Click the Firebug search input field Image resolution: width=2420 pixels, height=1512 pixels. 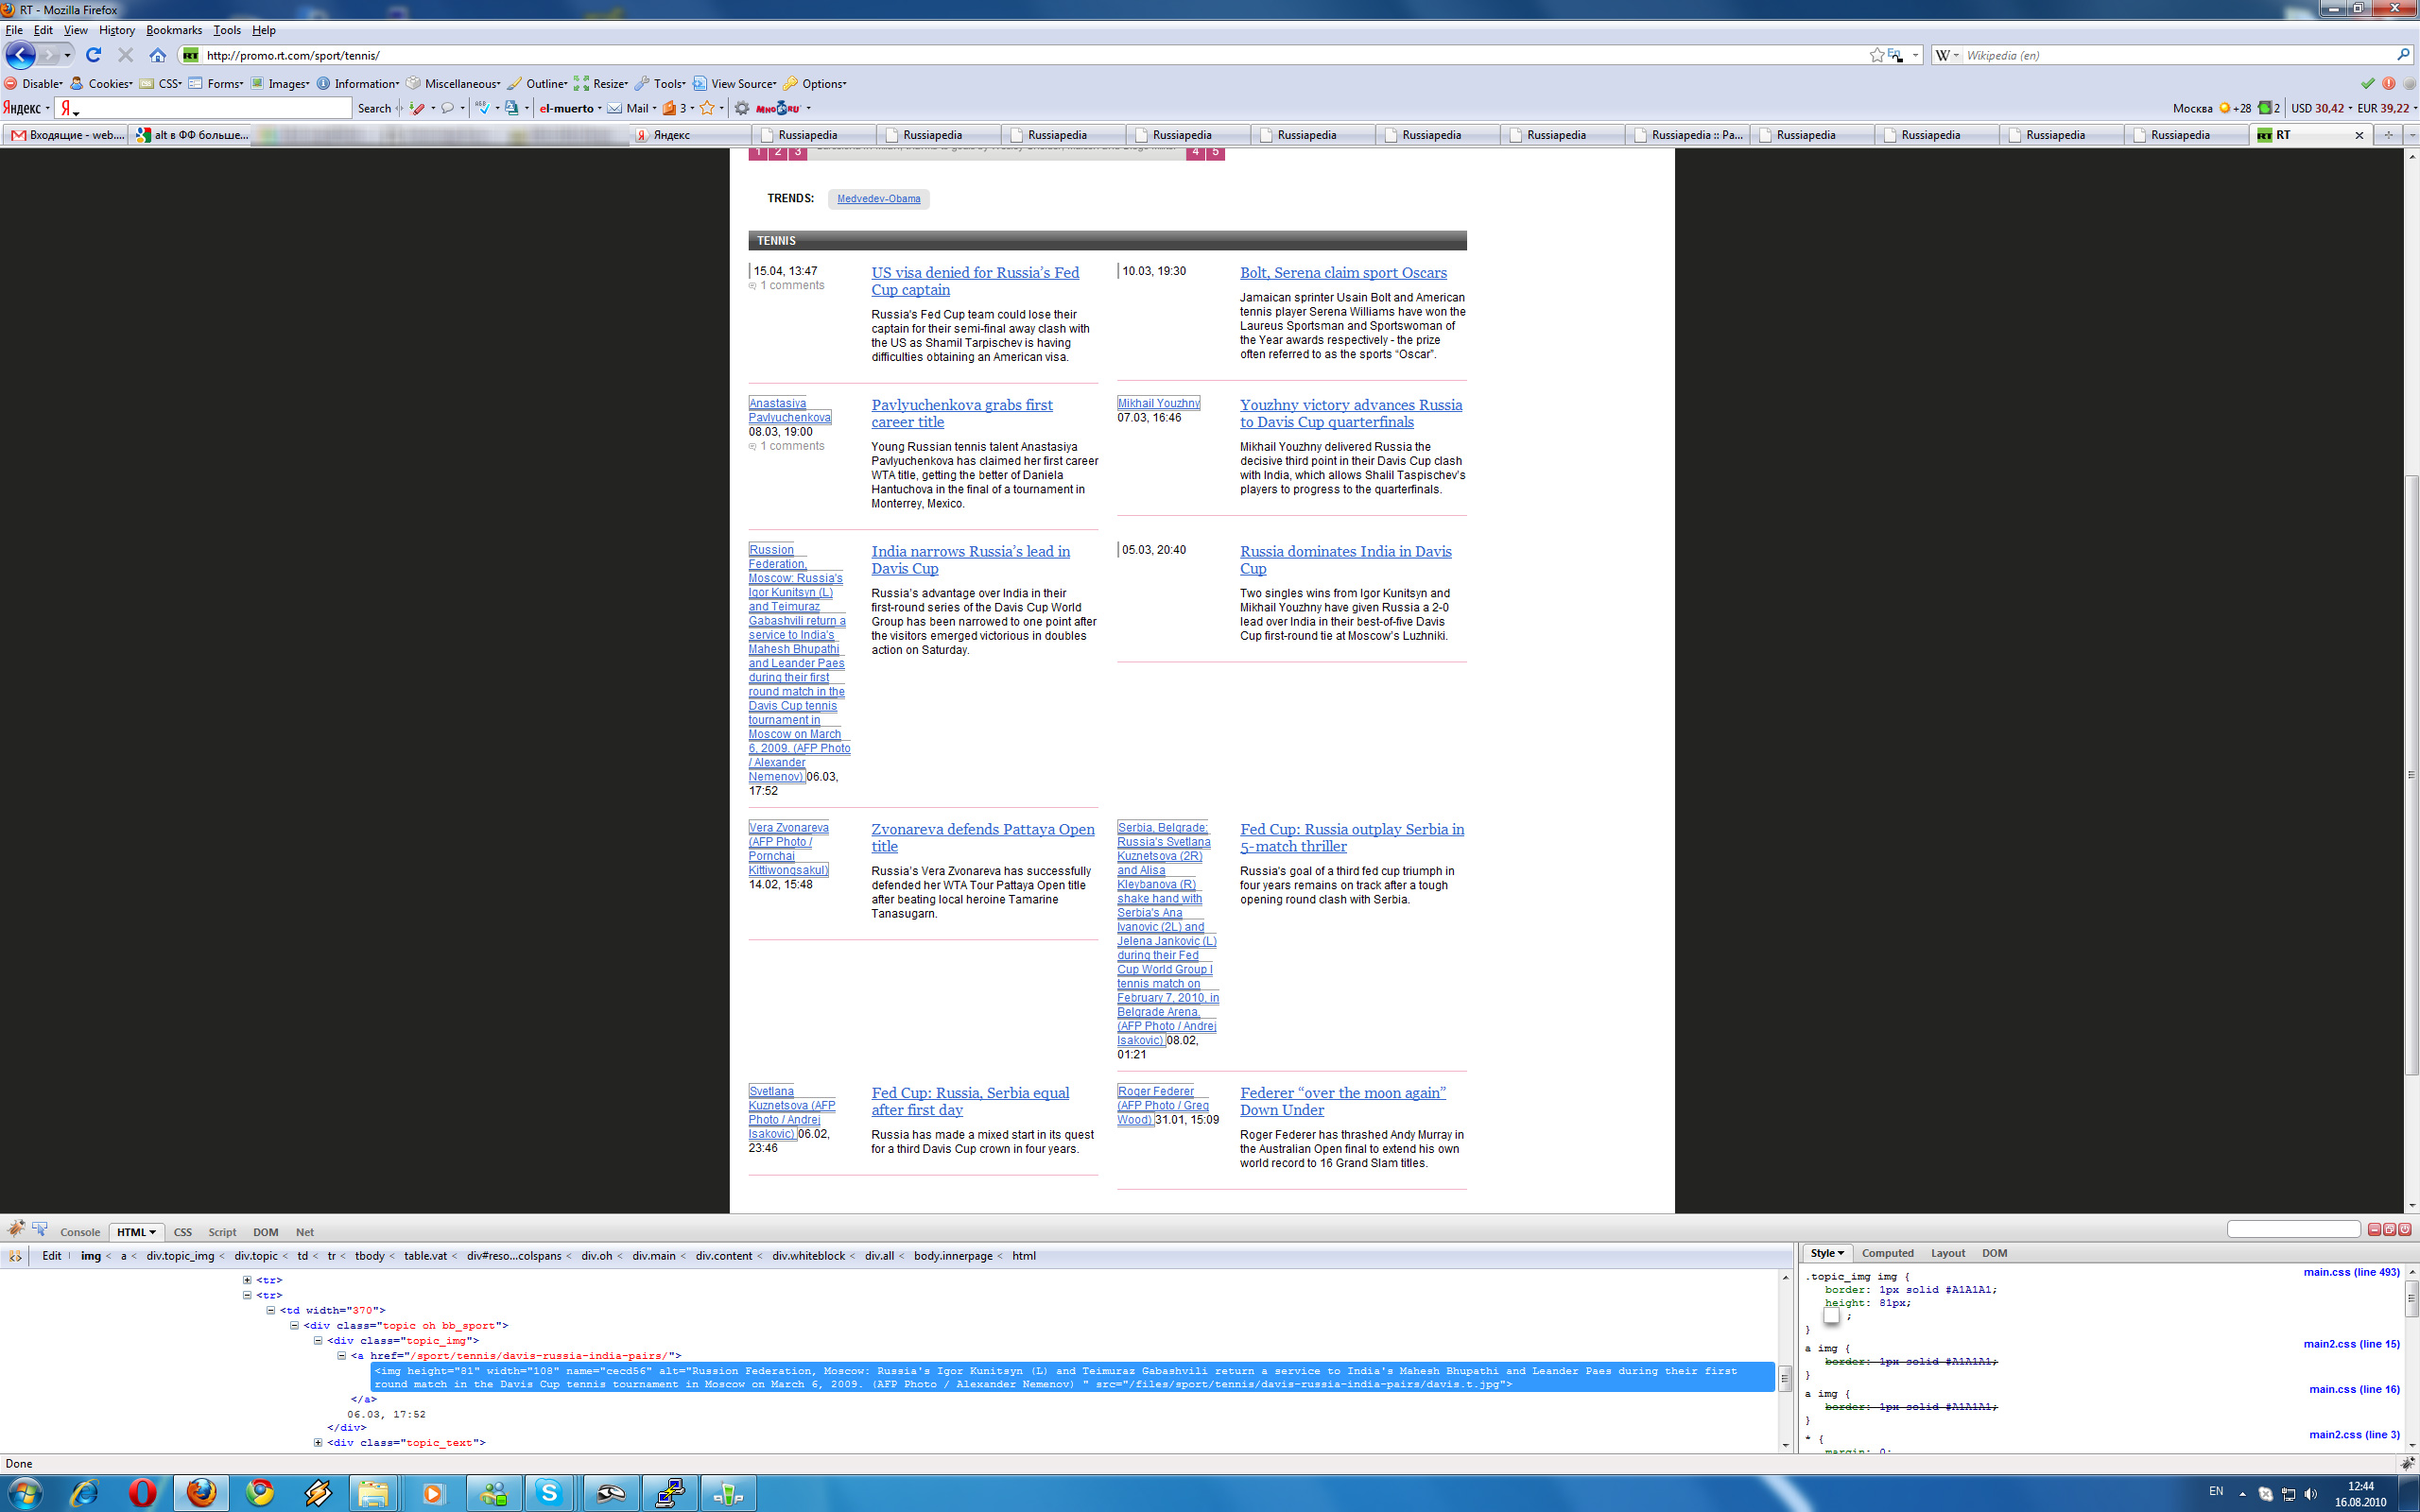tap(2293, 1229)
